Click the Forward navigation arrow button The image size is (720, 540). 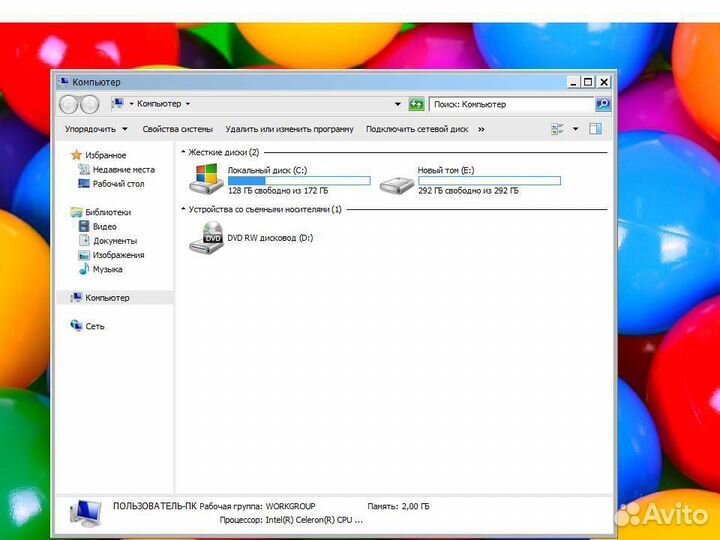[x=90, y=105]
